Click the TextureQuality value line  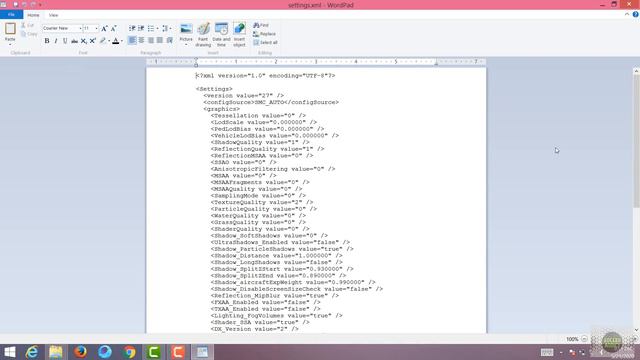262,202
